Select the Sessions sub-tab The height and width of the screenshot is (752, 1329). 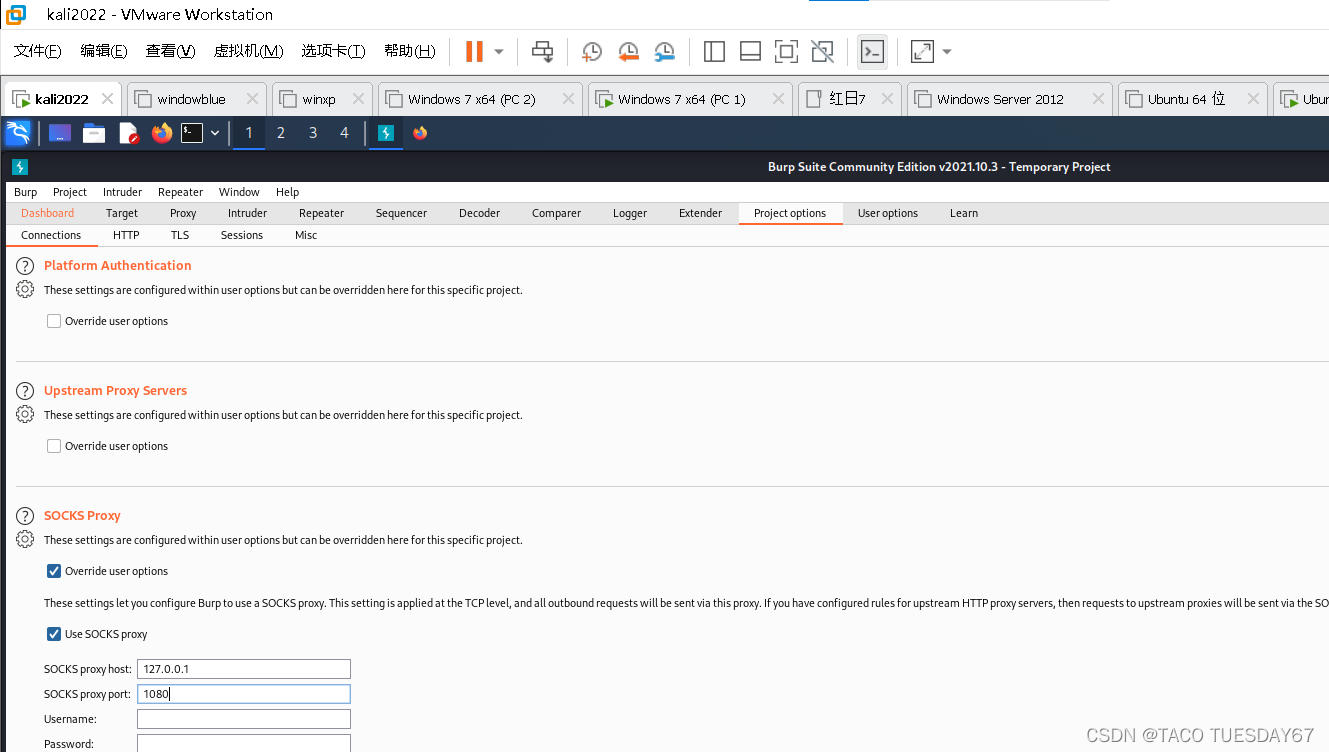coord(242,235)
